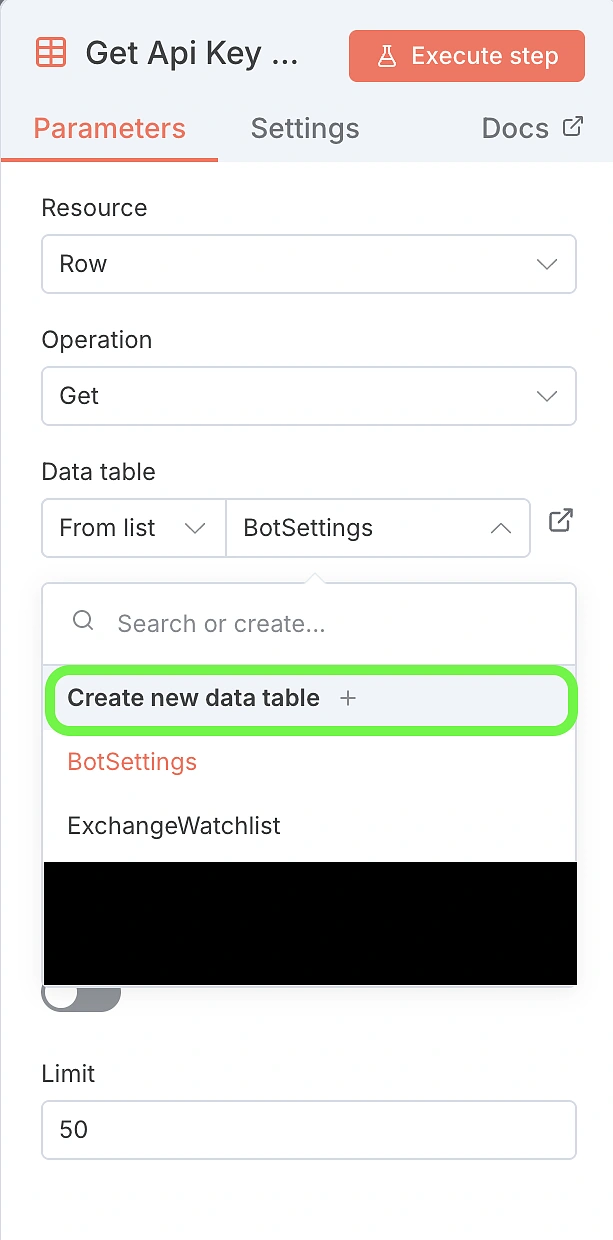Open the Settings tab

point(304,129)
